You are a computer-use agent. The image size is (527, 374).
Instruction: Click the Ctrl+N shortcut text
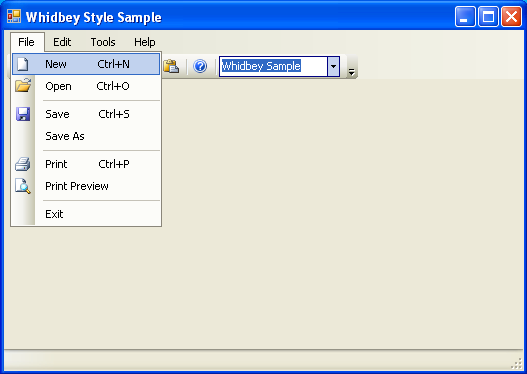click(113, 64)
